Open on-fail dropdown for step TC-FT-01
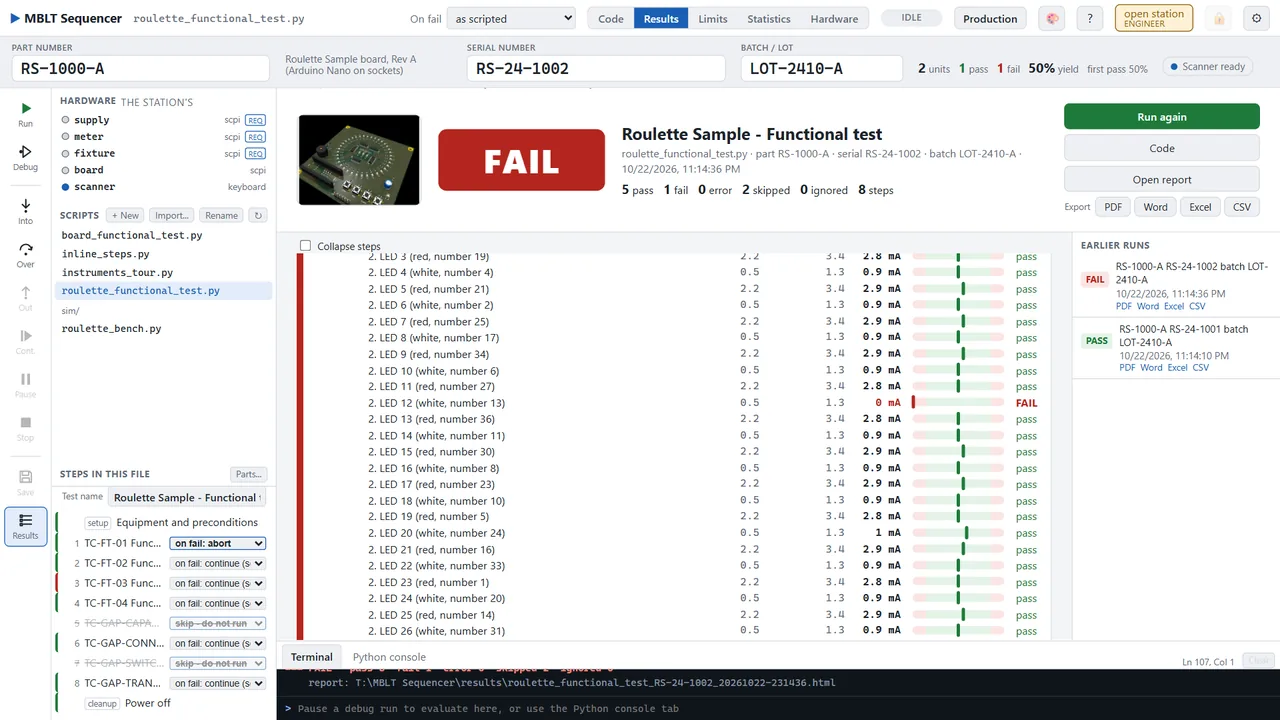 pos(217,543)
